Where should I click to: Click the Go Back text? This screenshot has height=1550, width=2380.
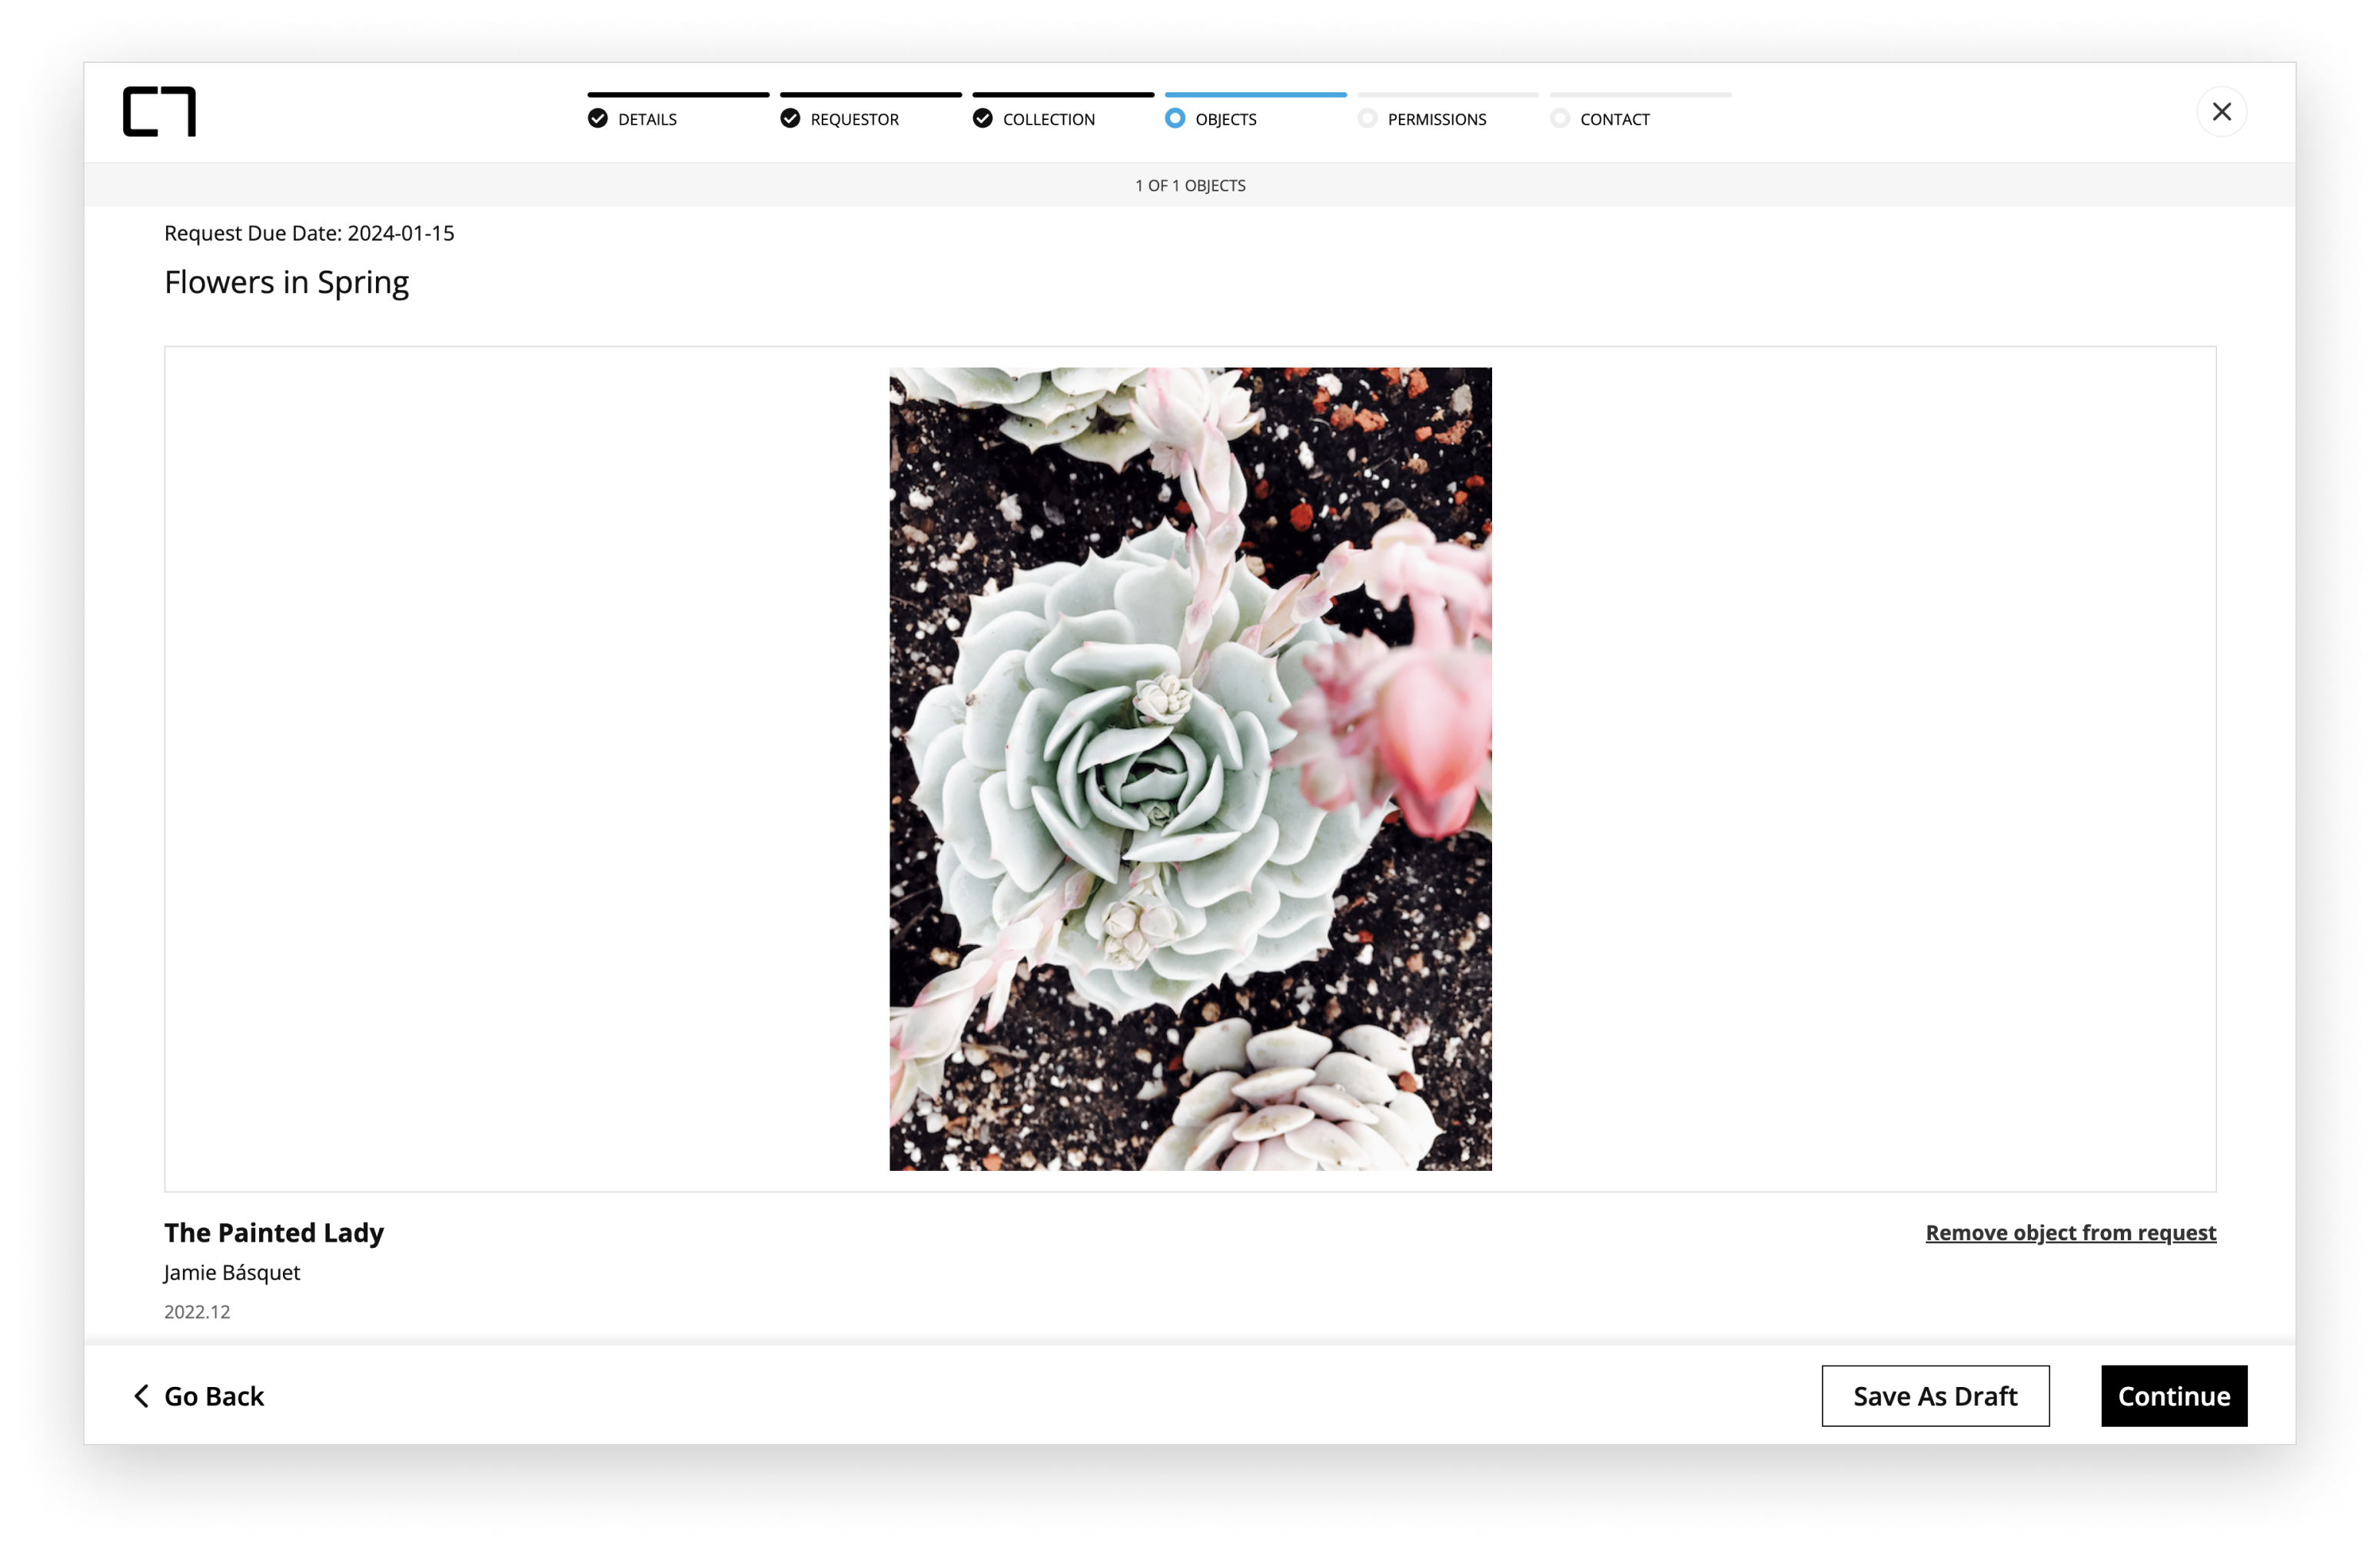coord(214,1396)
